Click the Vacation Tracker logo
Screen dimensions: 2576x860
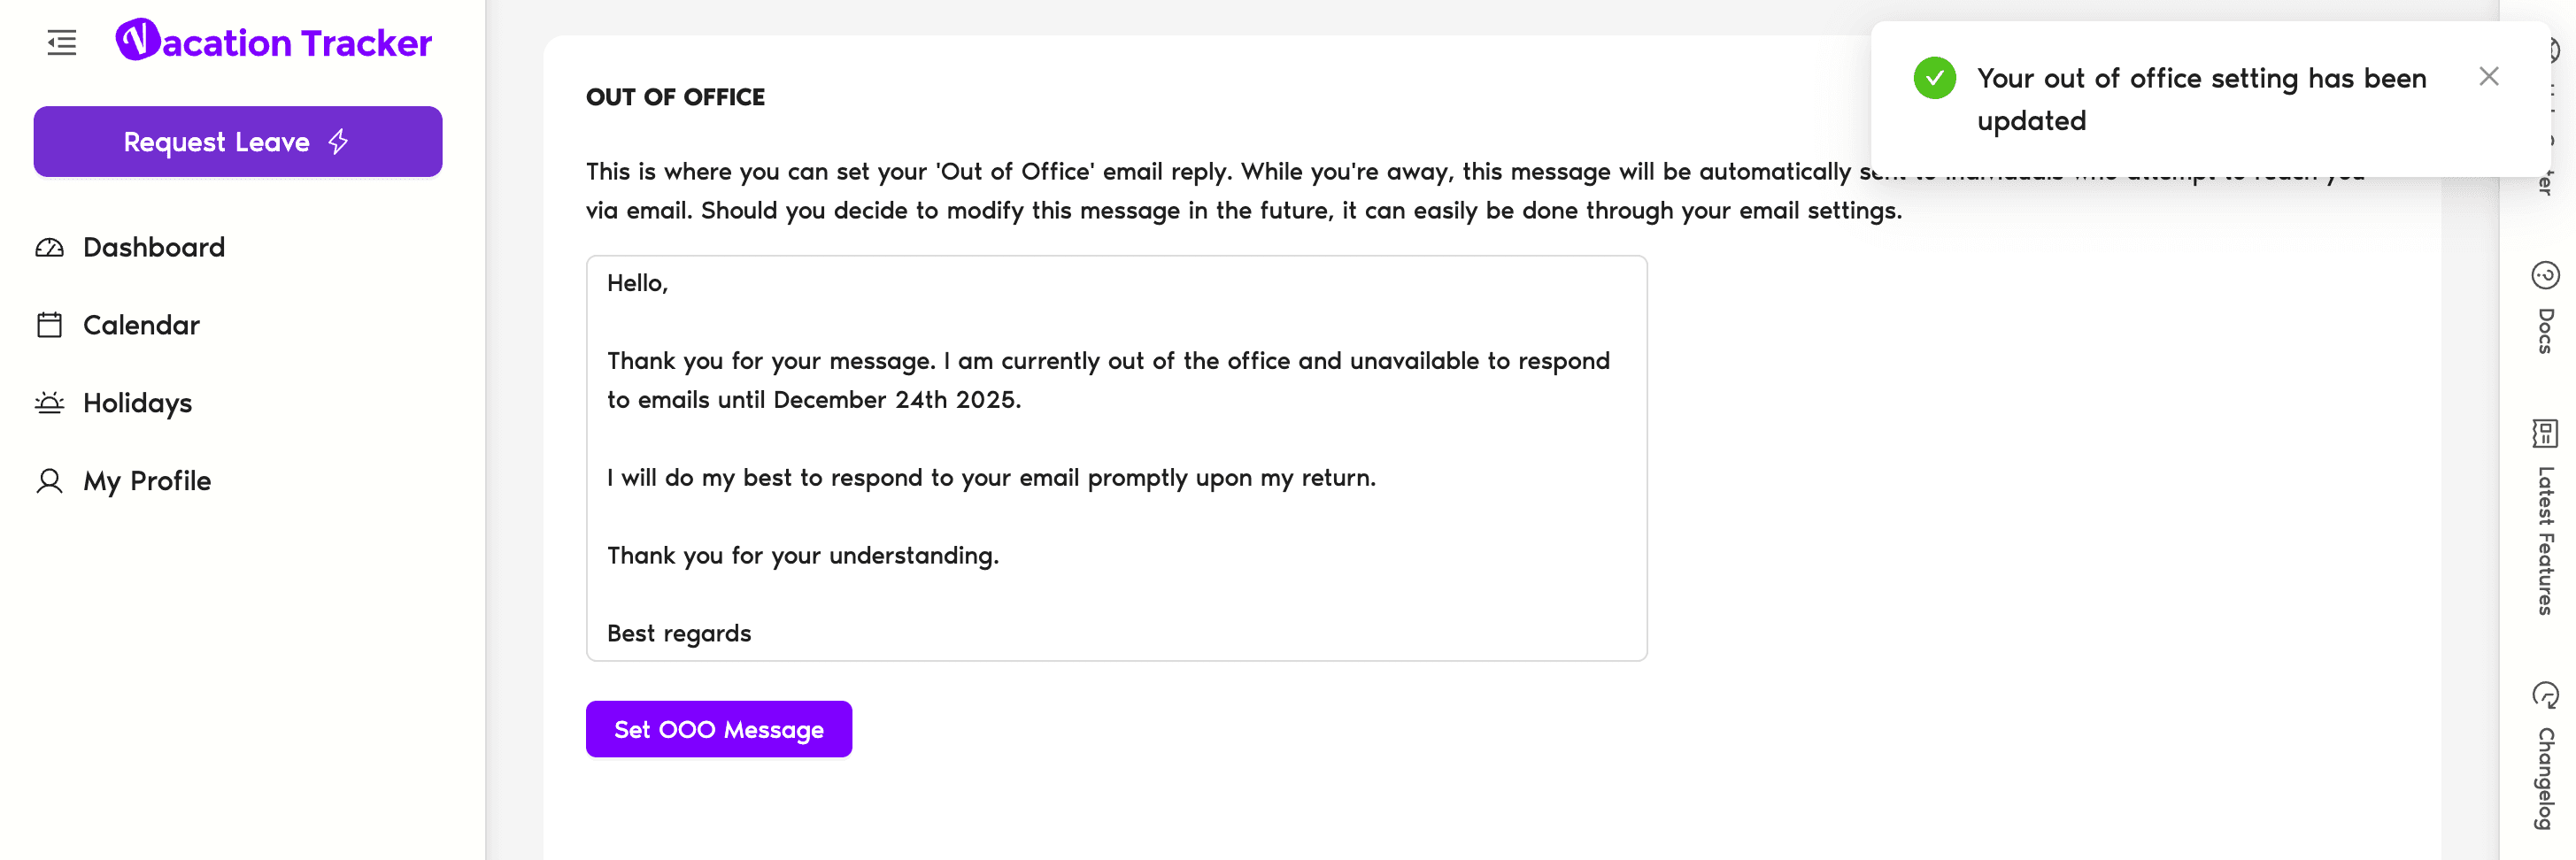274,42
